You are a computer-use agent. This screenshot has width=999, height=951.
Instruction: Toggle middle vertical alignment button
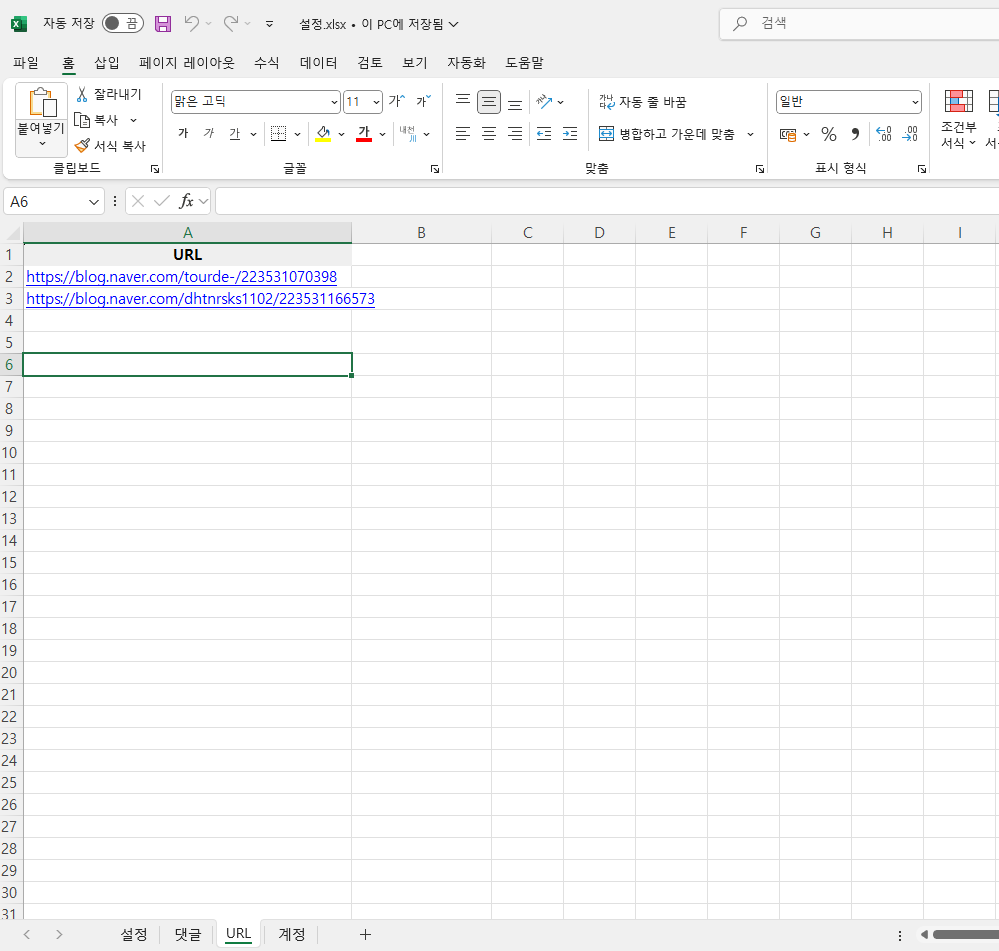tap(489, 102)
